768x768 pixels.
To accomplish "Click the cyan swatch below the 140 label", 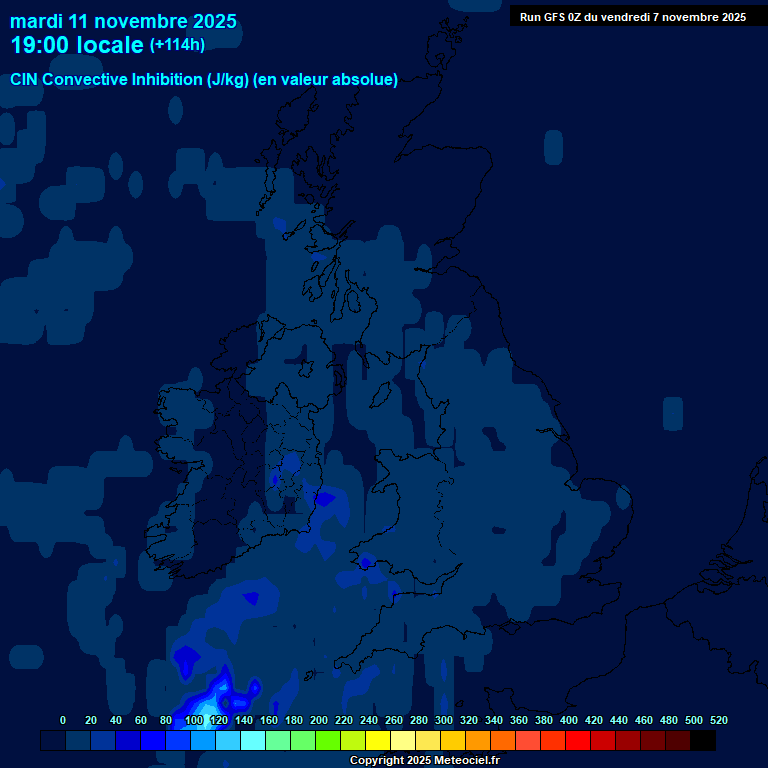I will (253, 741).
